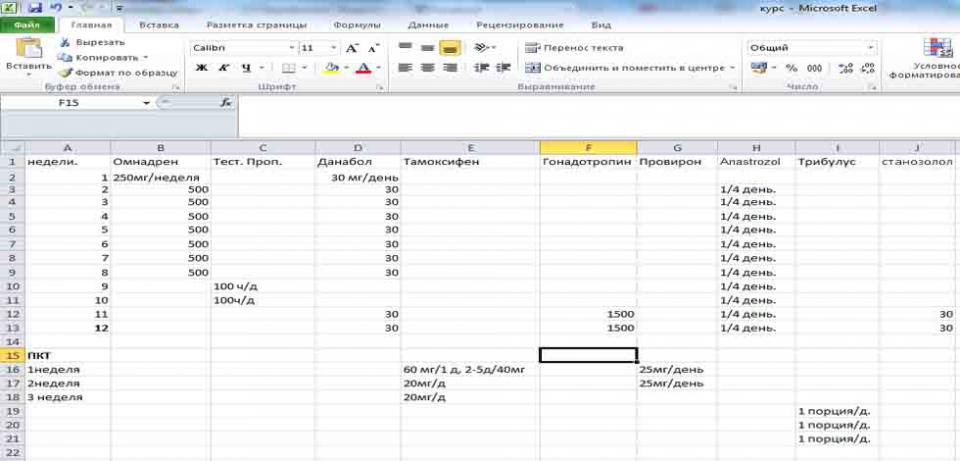
Task: Click the Cut (Вырезать) button
Action: pos(93,42)
